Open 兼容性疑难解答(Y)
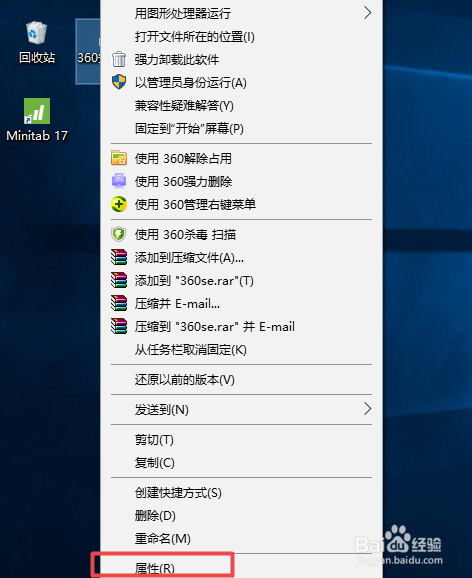The width and height of the screenshot is (472, 578). pyautogui.click(x=242, y=105)
